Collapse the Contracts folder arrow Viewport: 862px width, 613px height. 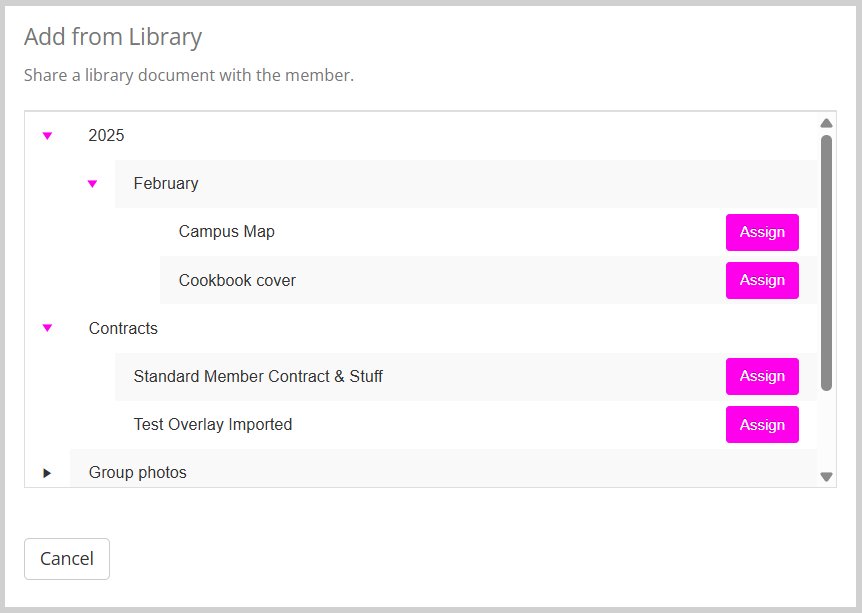click(47, 328)
